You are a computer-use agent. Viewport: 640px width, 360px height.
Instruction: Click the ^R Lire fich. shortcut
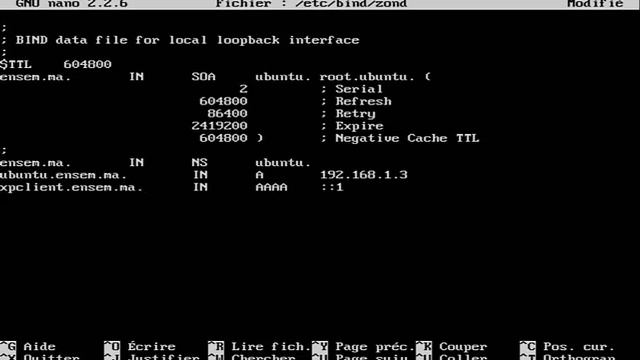coord(259,347)
